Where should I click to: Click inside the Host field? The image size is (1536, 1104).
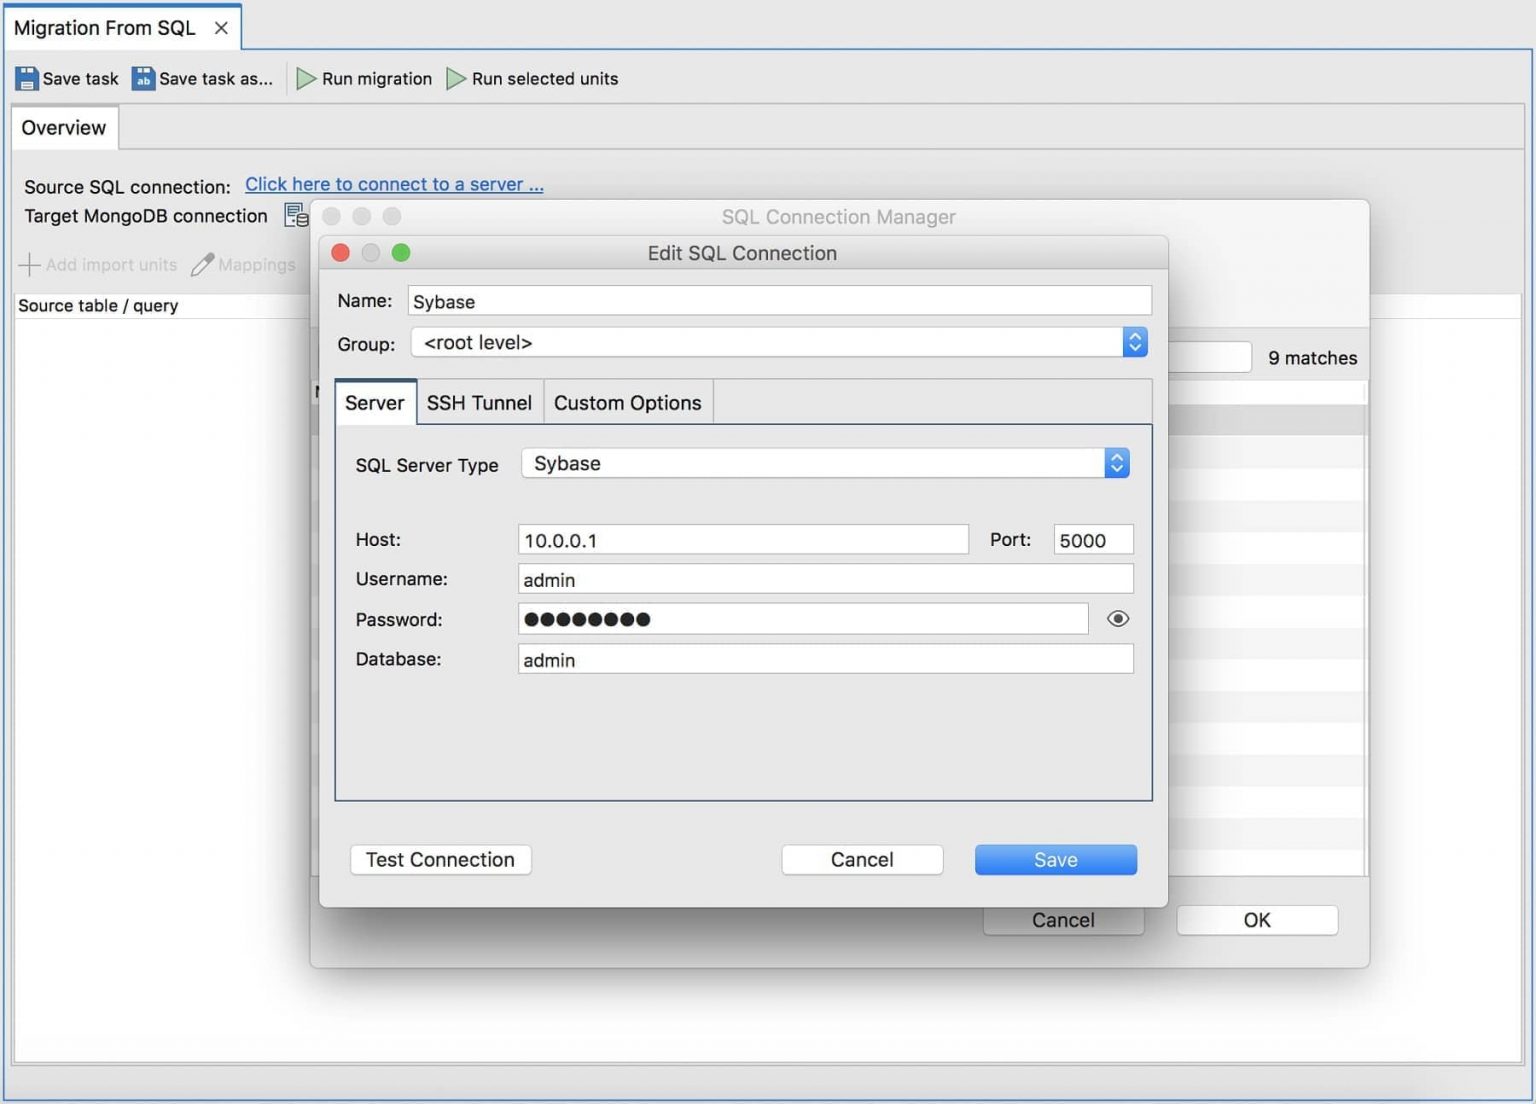pos(742,539)
